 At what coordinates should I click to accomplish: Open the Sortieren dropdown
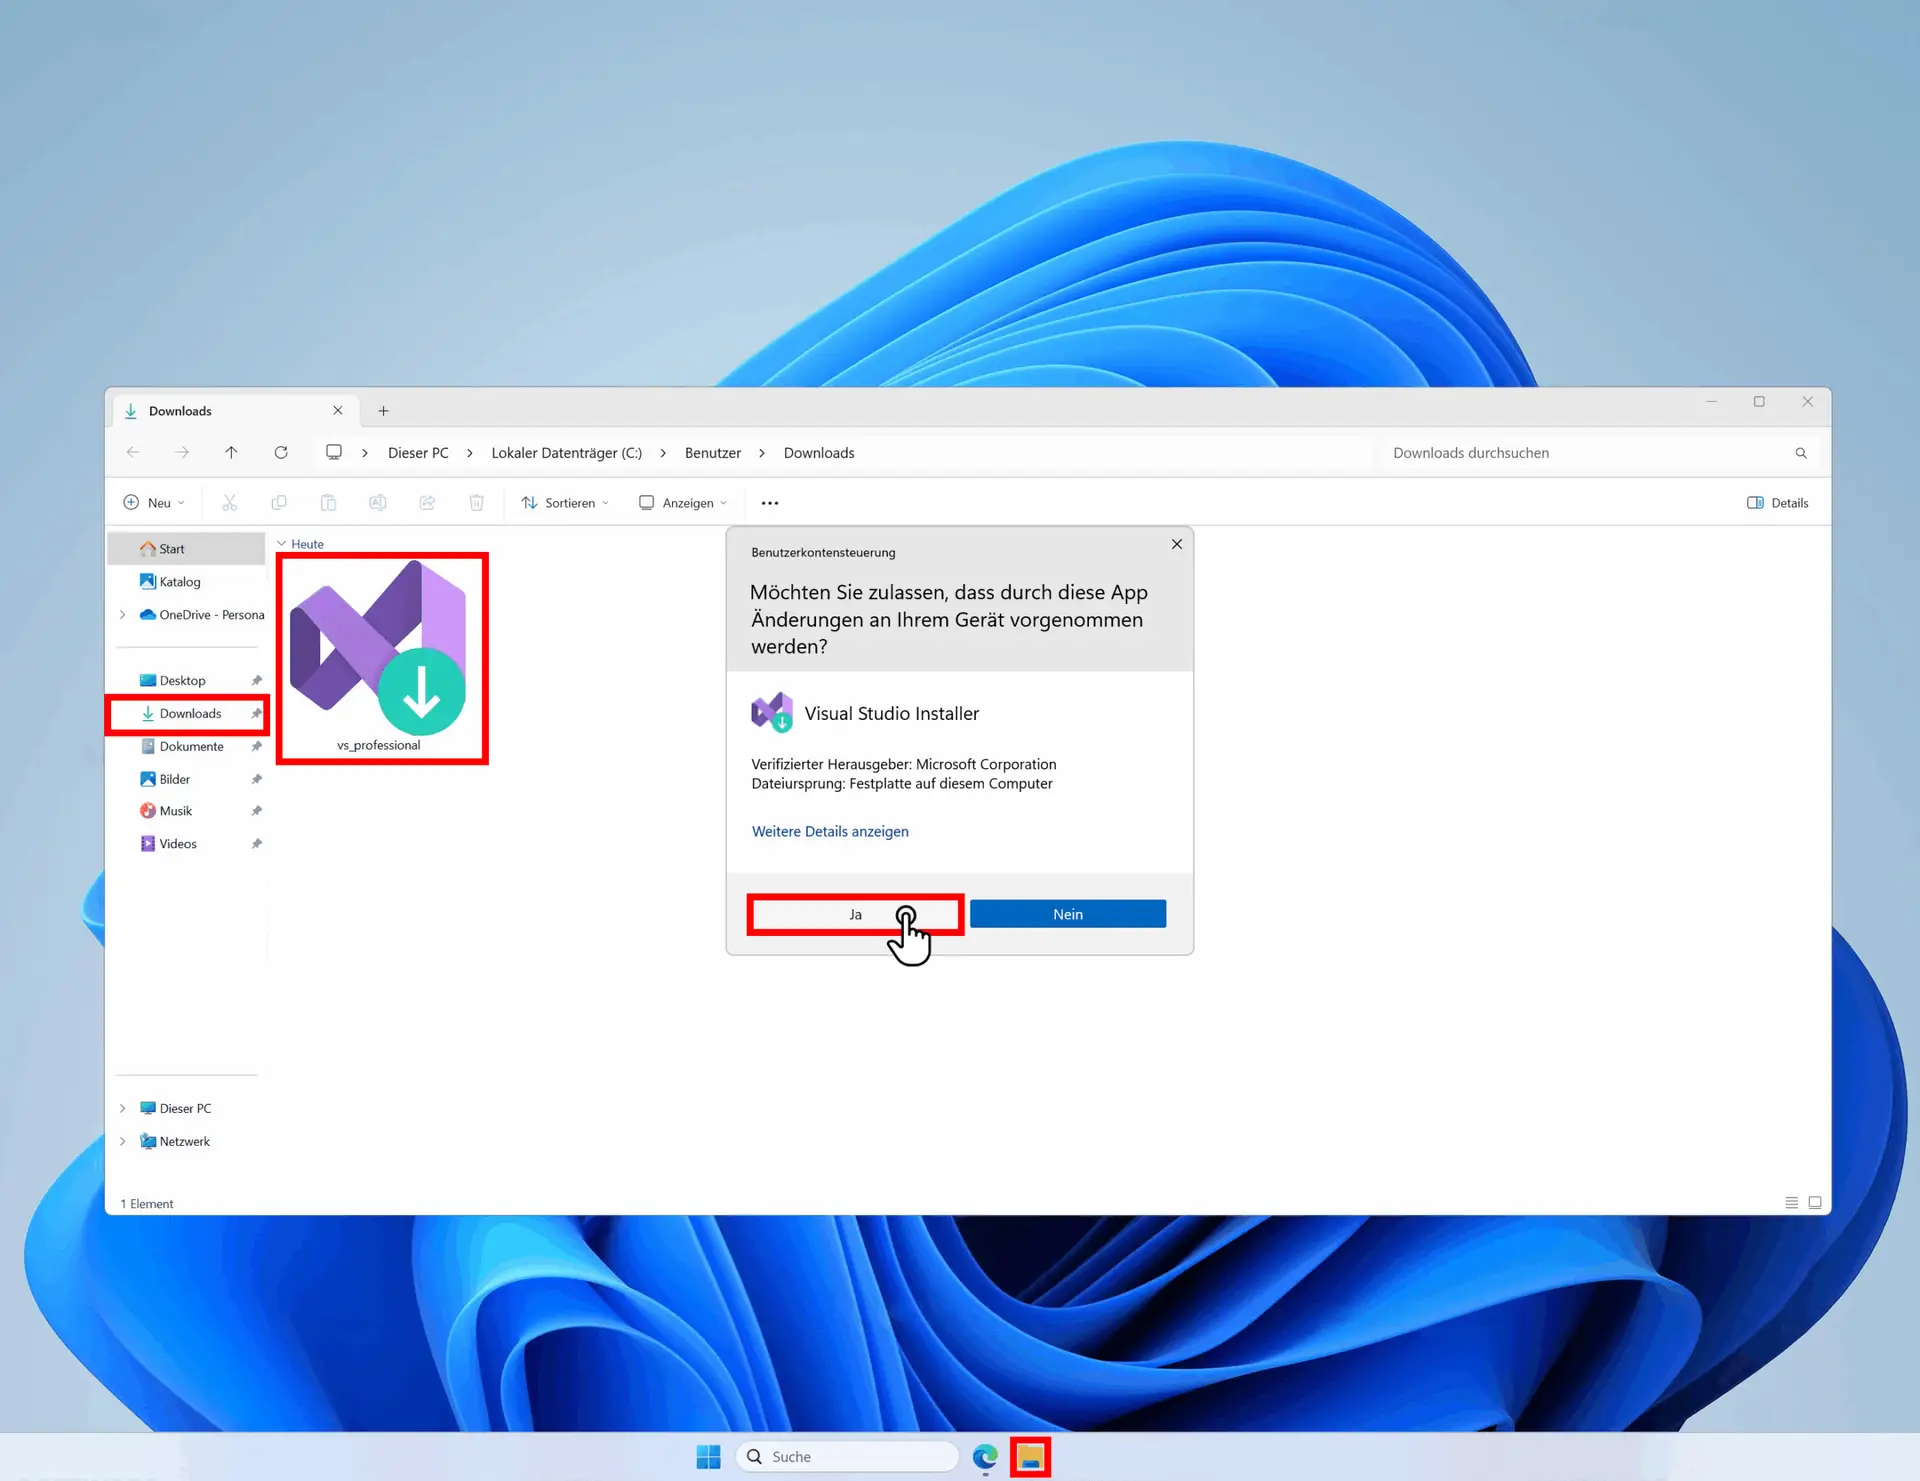[565, 503]
